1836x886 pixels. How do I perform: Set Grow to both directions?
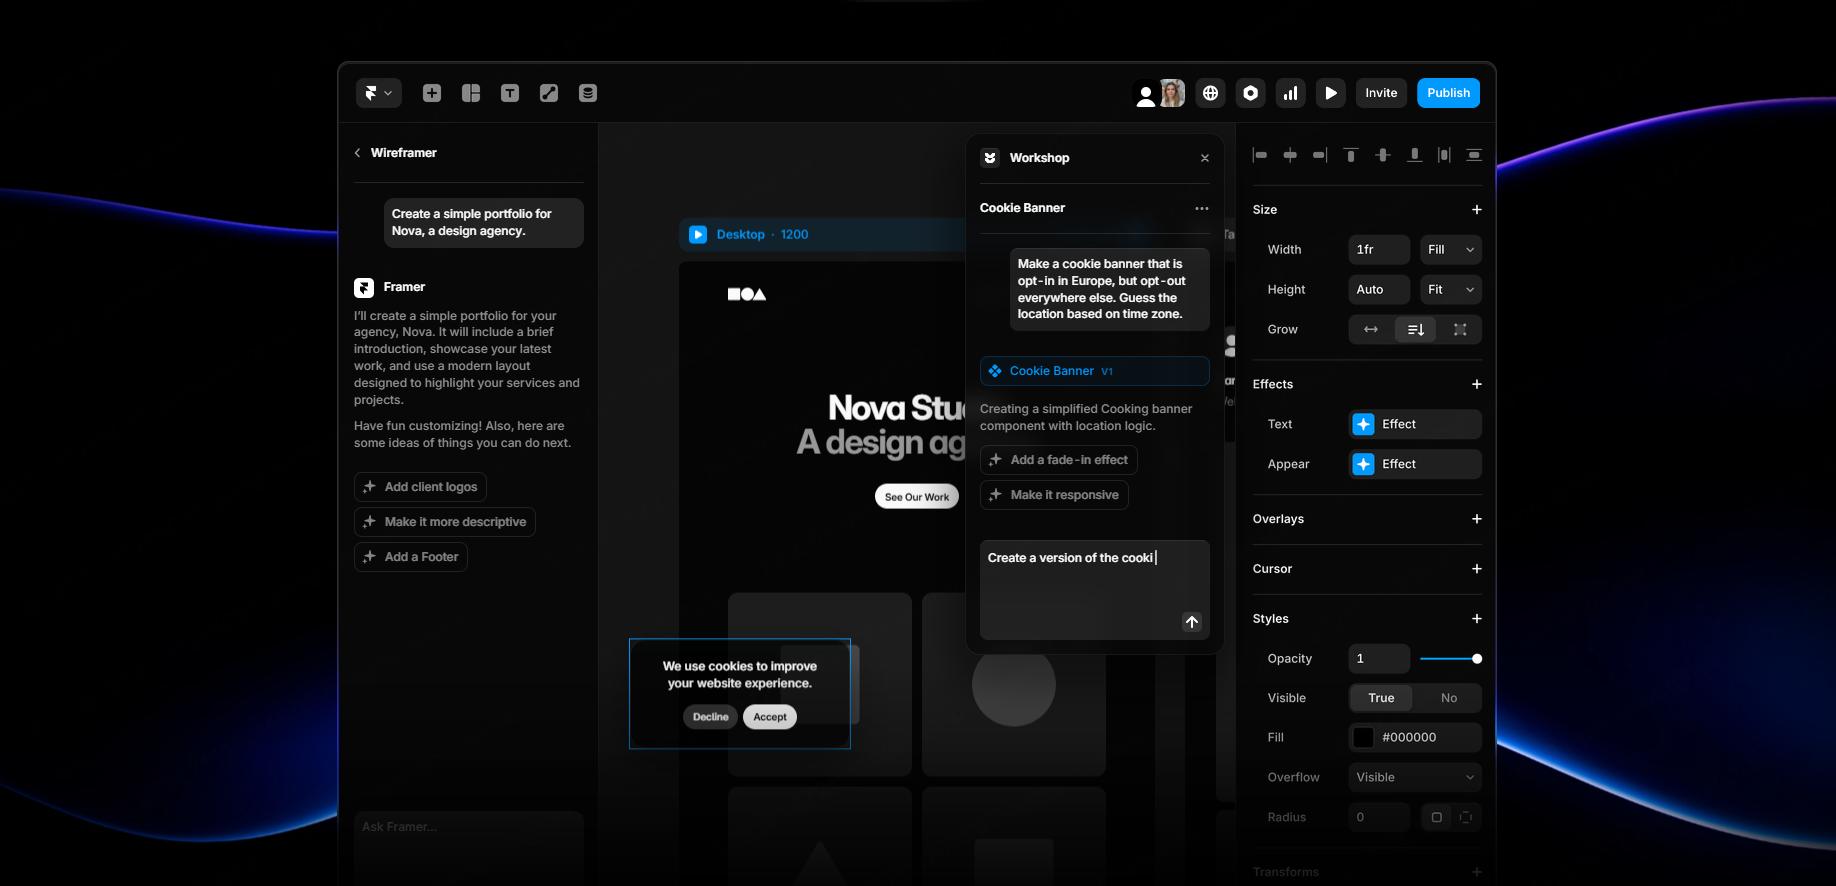click(x=1460, y=329)
